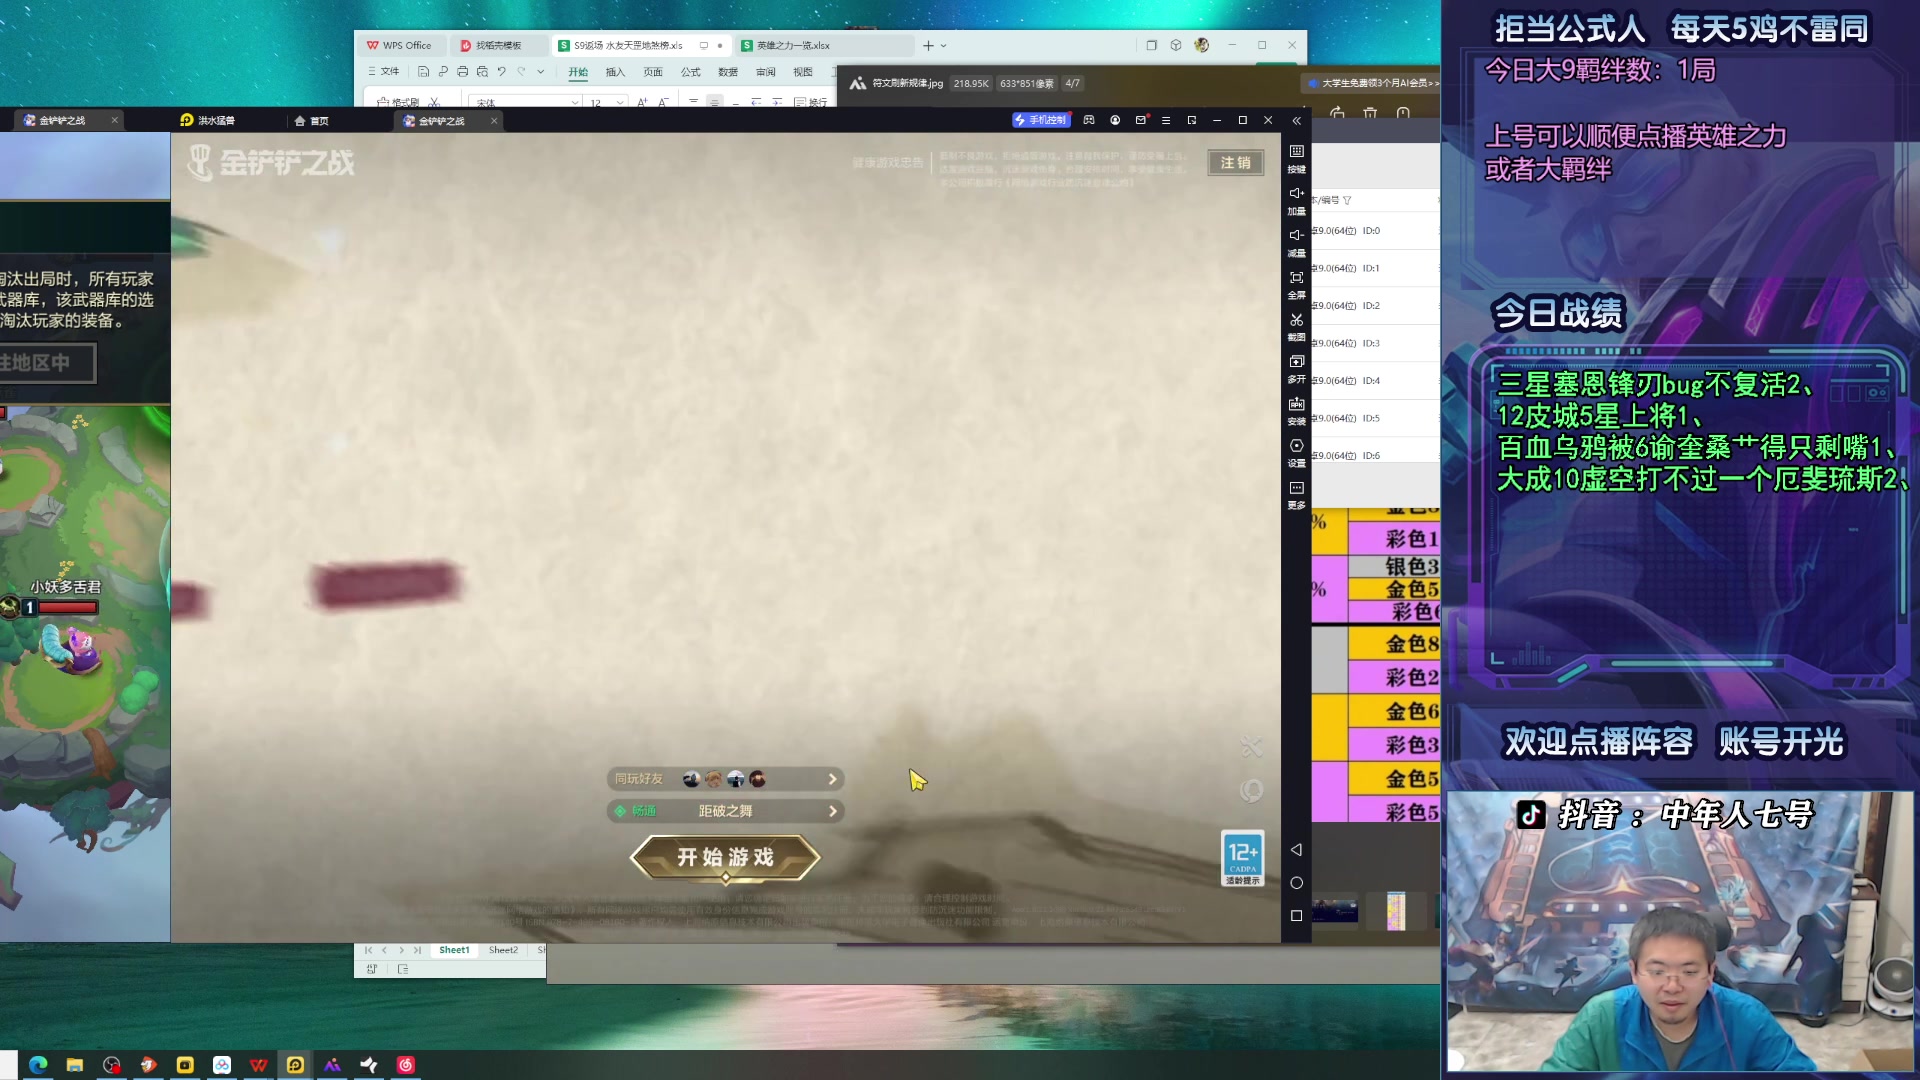This screenshot has width=1920, height=1080.
Task: Click the ID:3 emulator instance row
Action: pos(1375,343)
